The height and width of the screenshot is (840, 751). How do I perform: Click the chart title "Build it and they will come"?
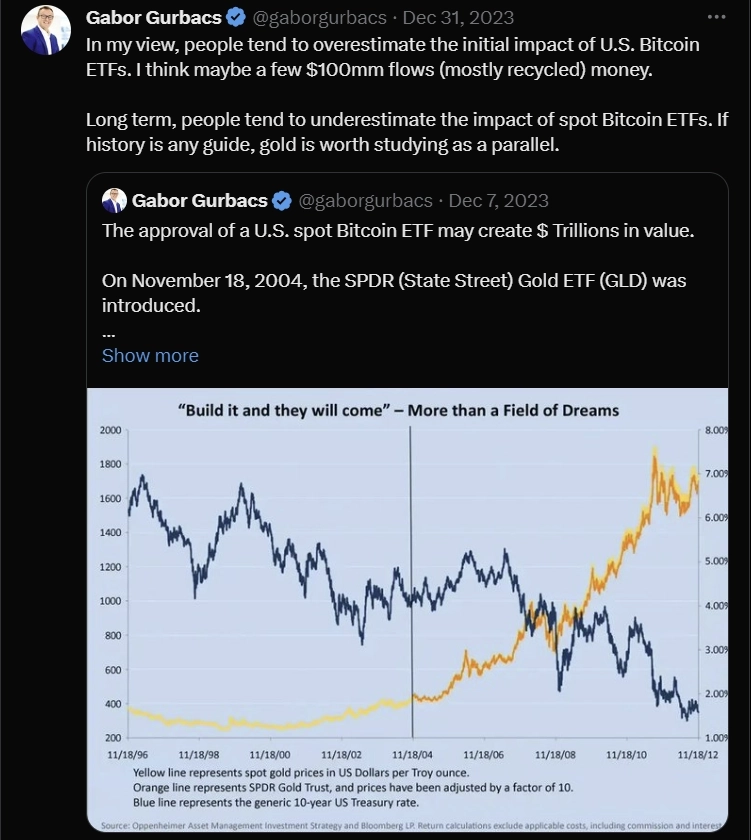point(412,410)
